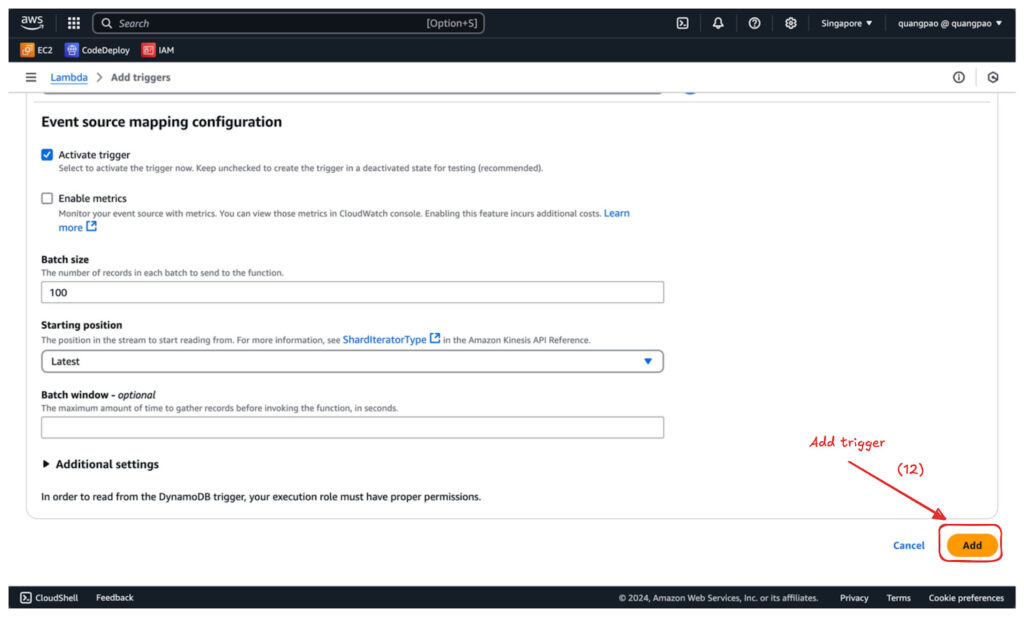Image resolution: width=1024 pixels, height=617 pixels.
Task: Click the Batch window input field
Action: (353, 427)
